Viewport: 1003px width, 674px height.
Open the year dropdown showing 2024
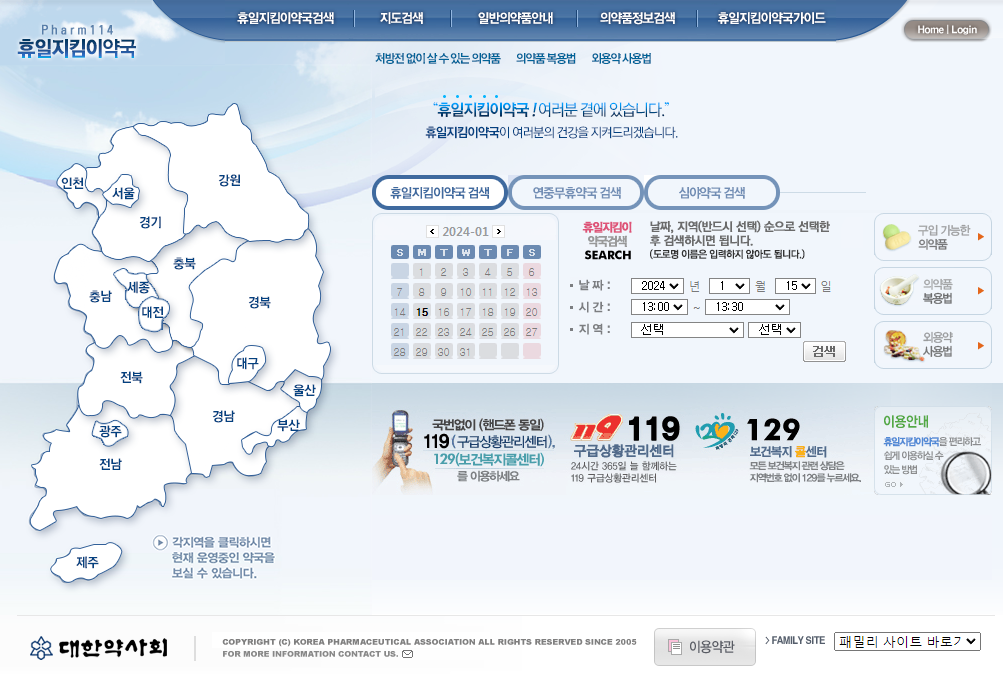(x=657, y=286)
